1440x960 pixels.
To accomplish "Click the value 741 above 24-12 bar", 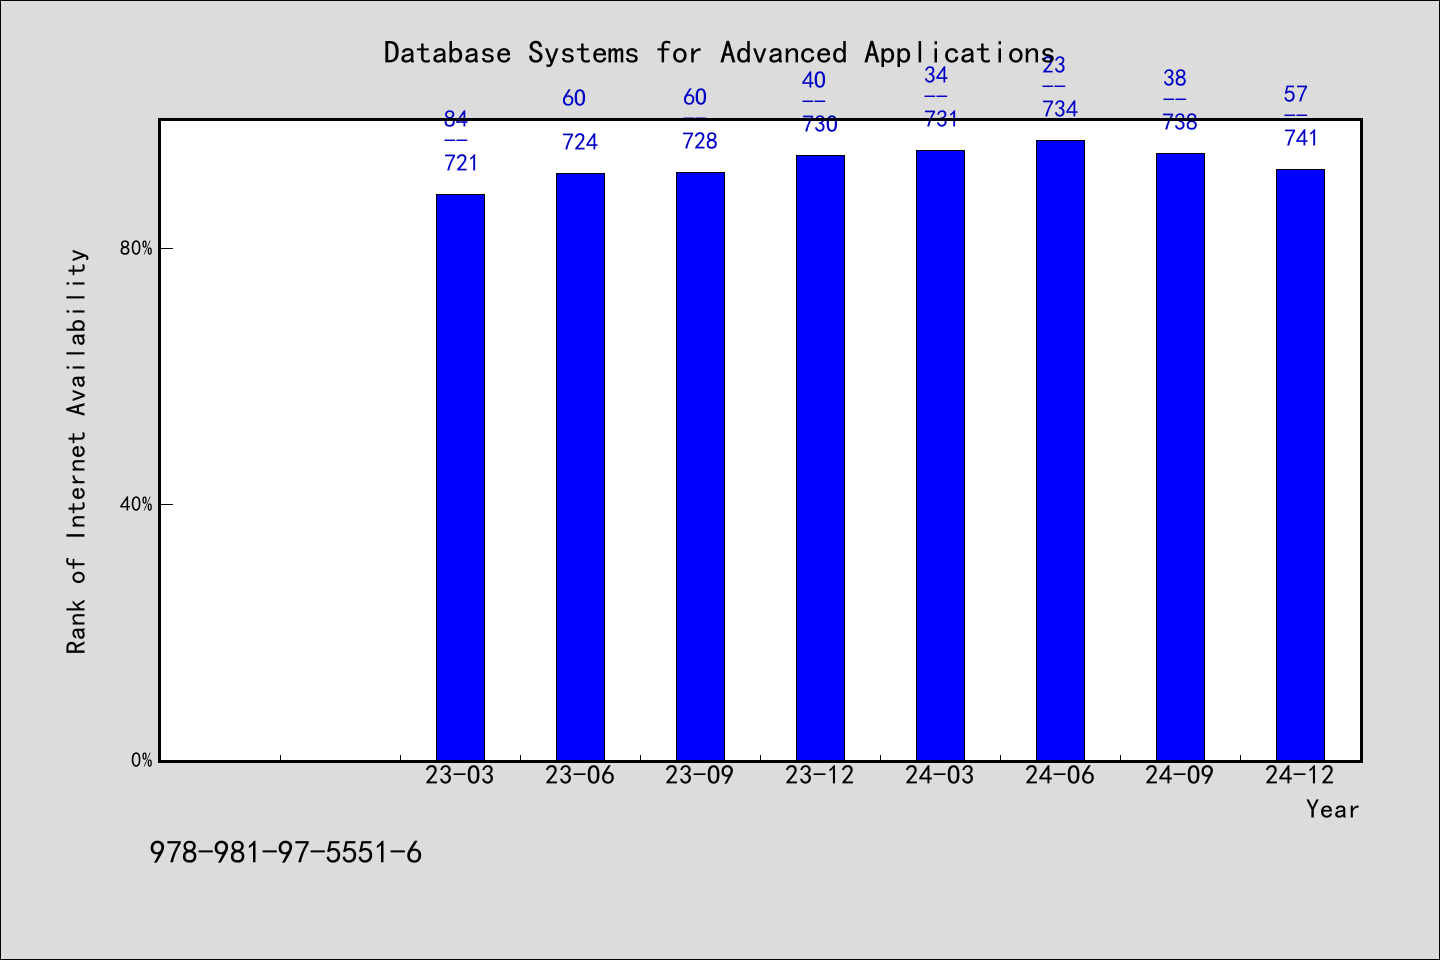I will coord(1301,138).
